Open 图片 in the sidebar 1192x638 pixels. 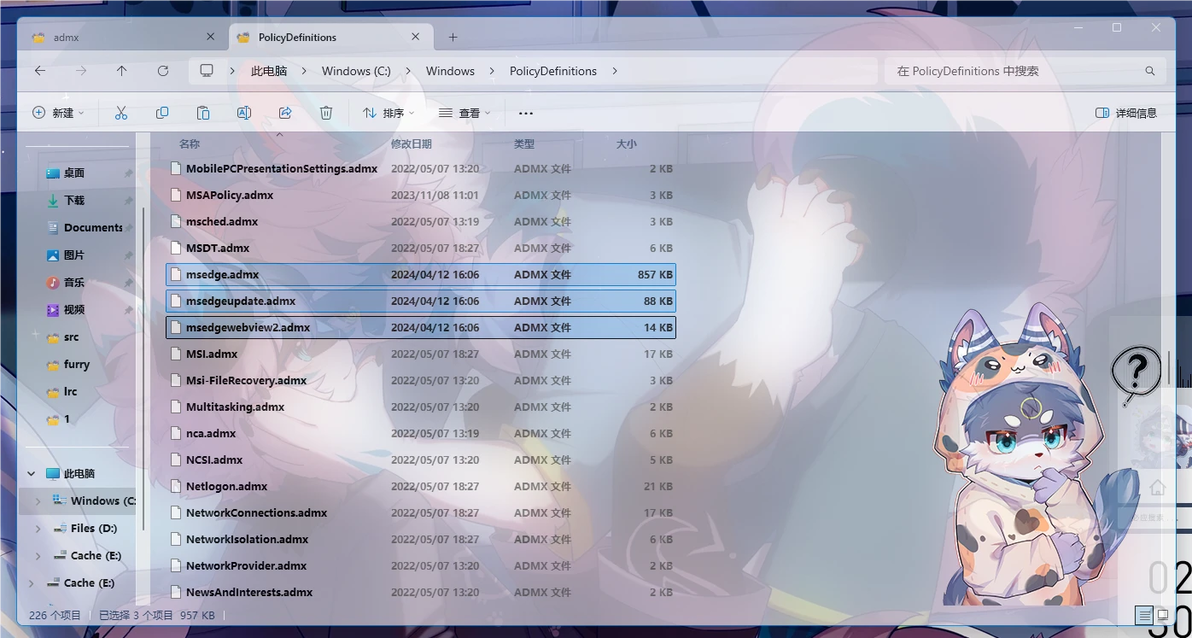click(74, 255)
